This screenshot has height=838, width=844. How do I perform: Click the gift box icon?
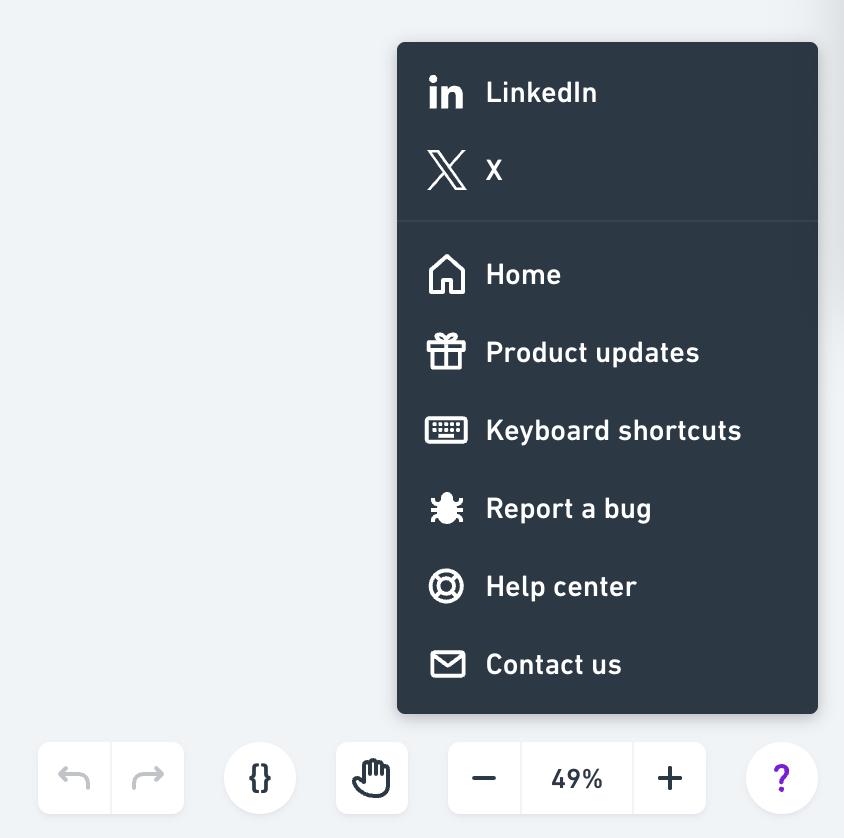click(446, 352)
